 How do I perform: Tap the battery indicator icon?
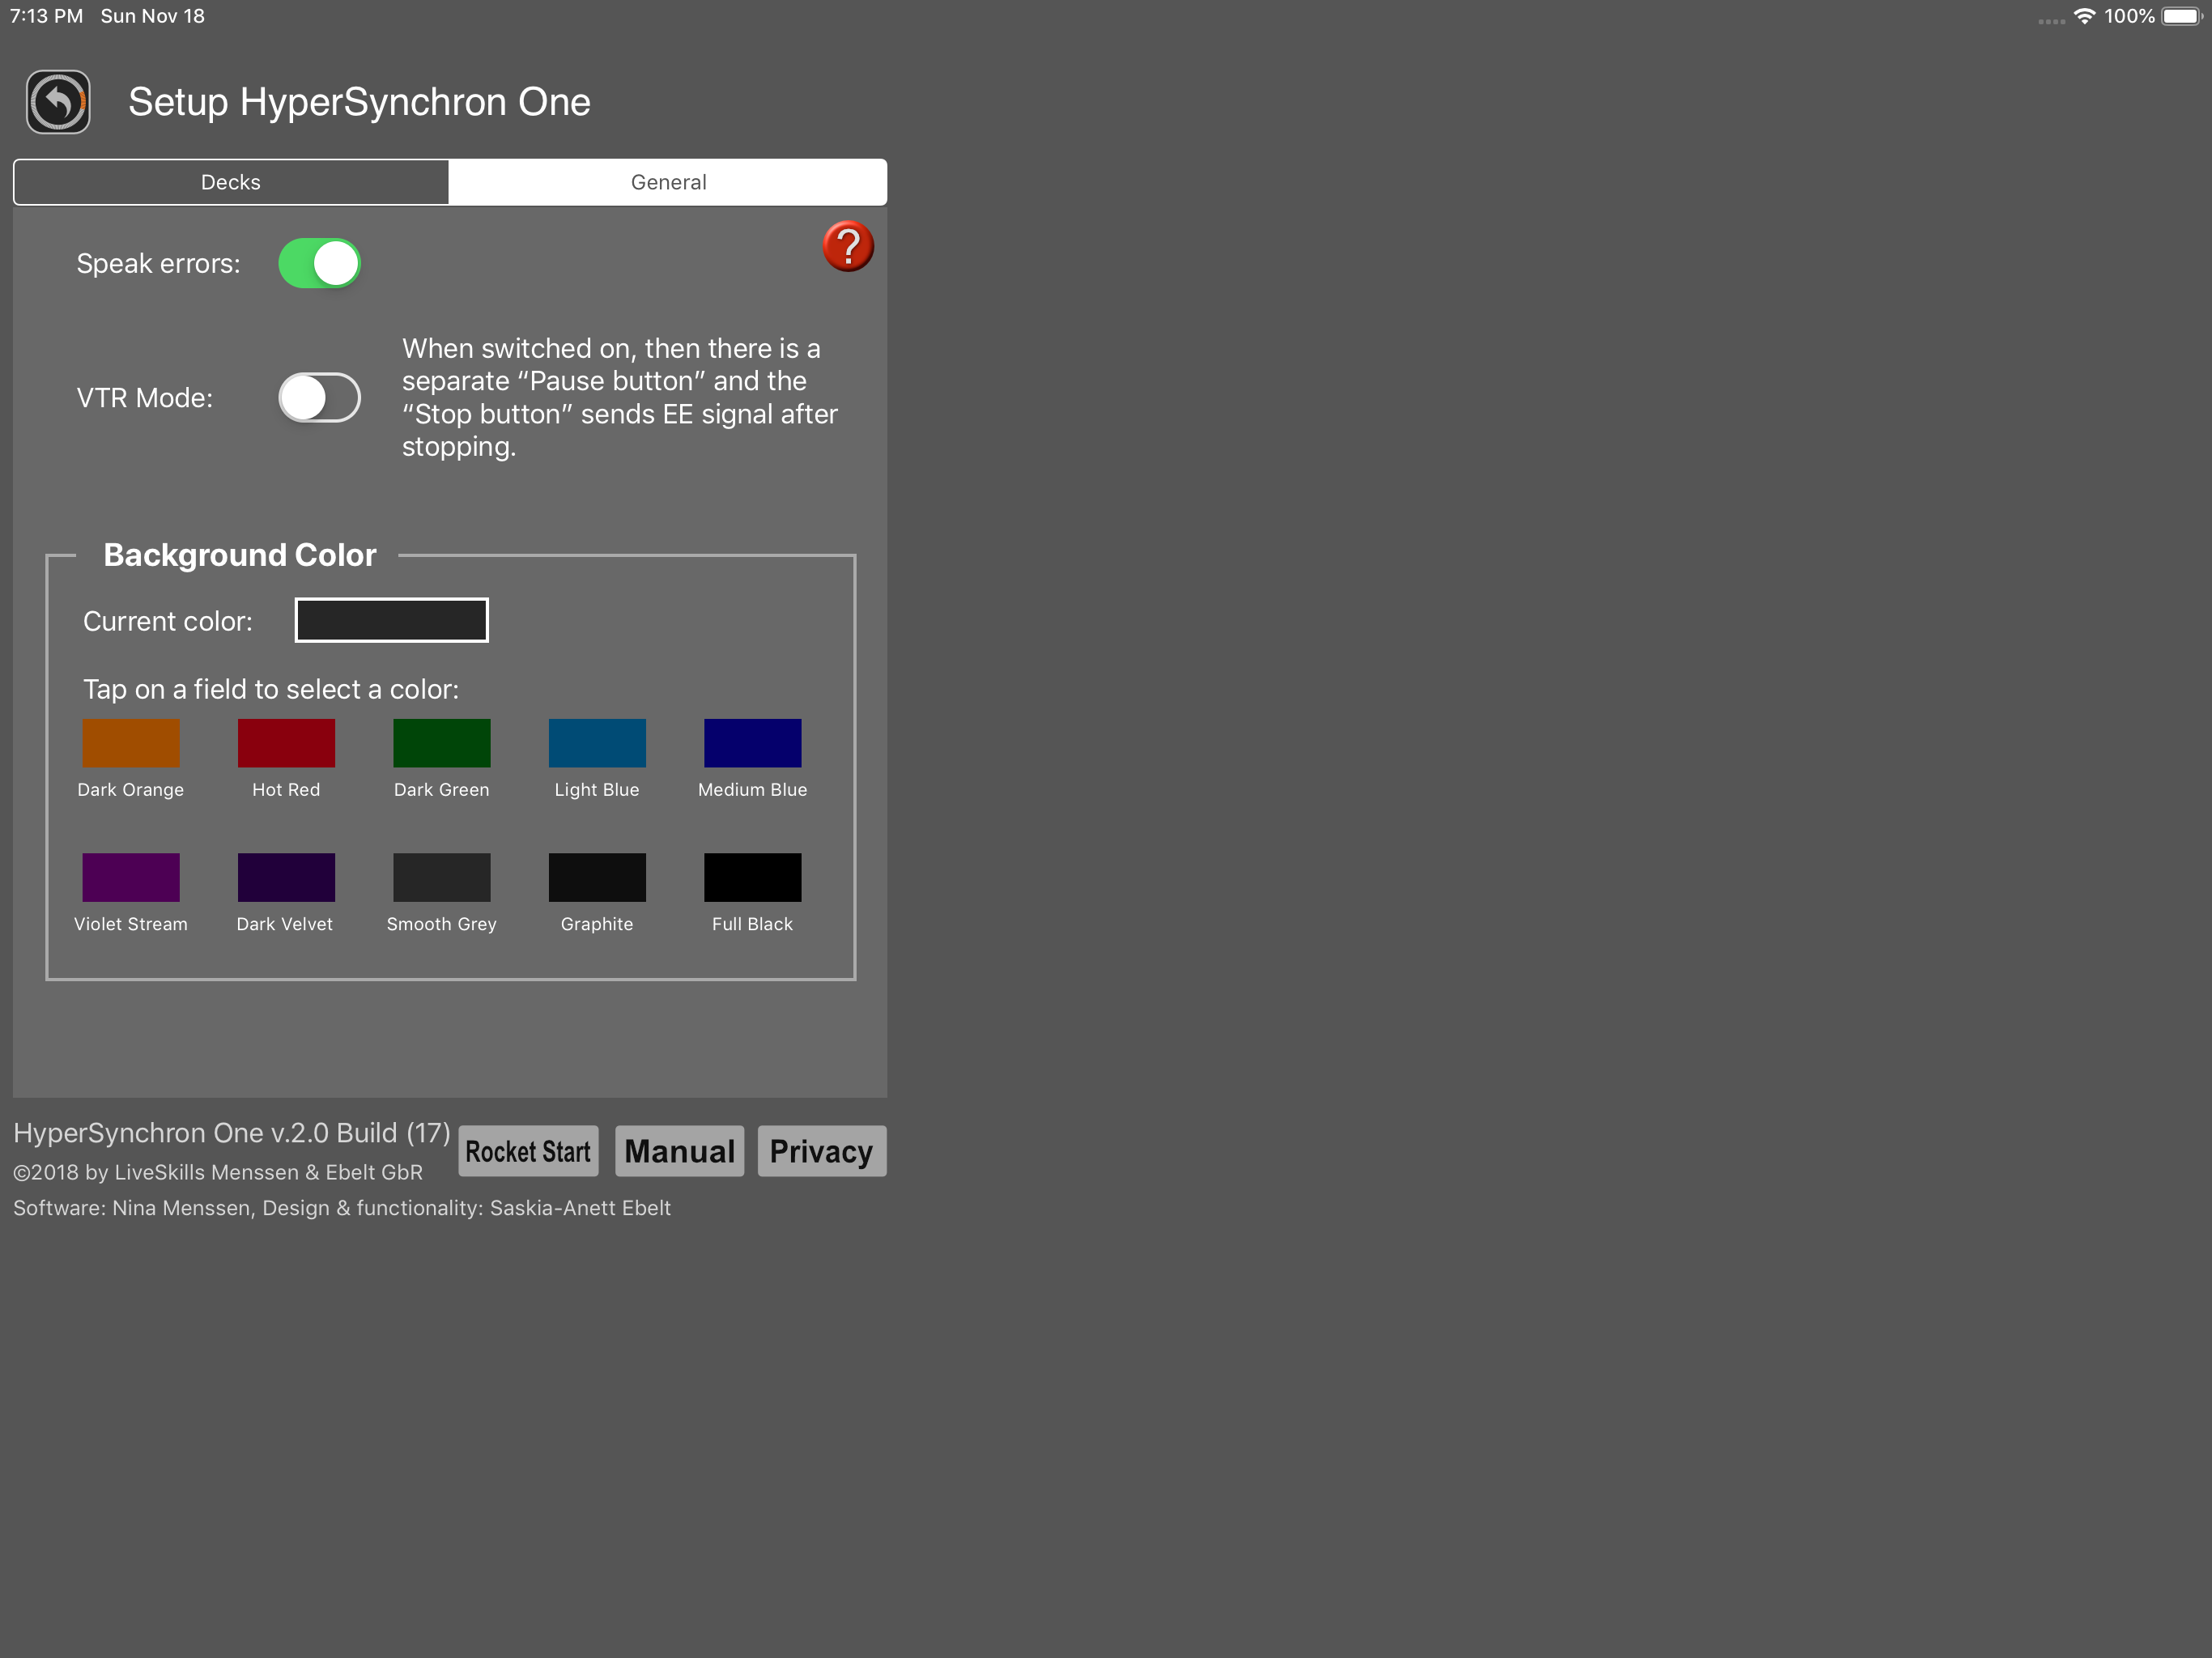[2181, 16]
